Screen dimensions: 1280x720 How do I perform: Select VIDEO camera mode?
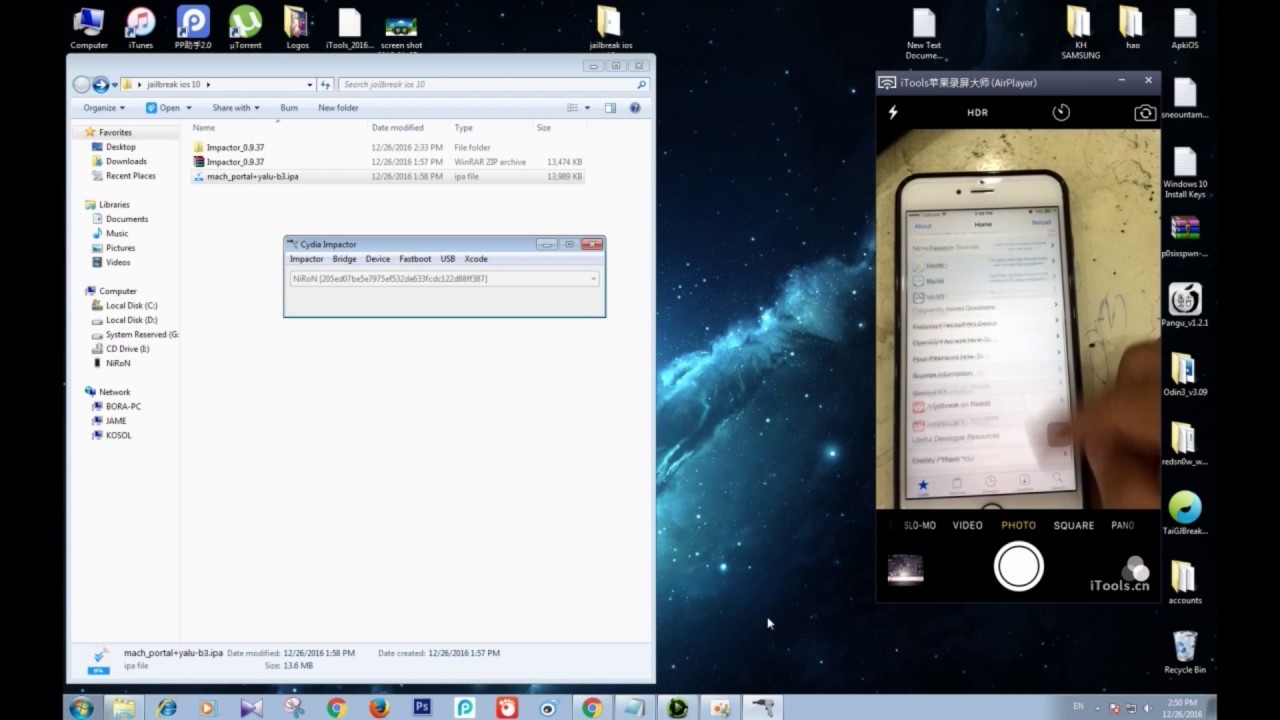967,525
